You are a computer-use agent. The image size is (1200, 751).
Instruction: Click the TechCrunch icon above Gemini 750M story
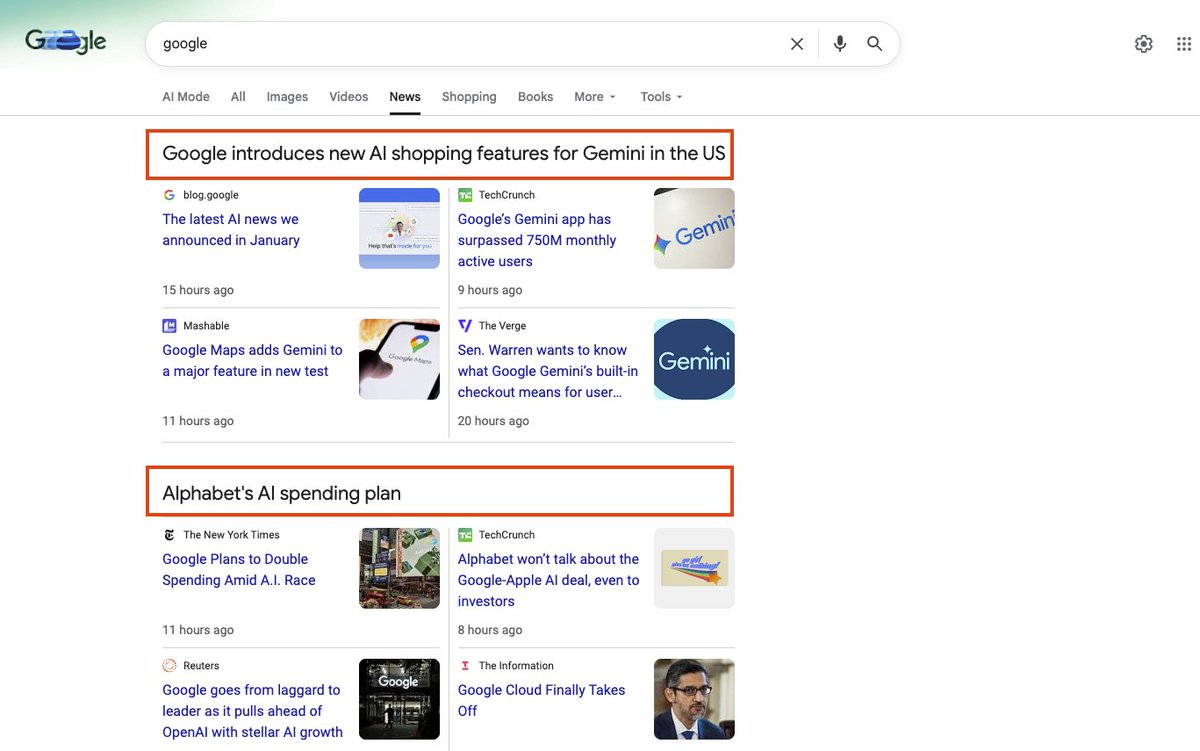click(465, 195)
